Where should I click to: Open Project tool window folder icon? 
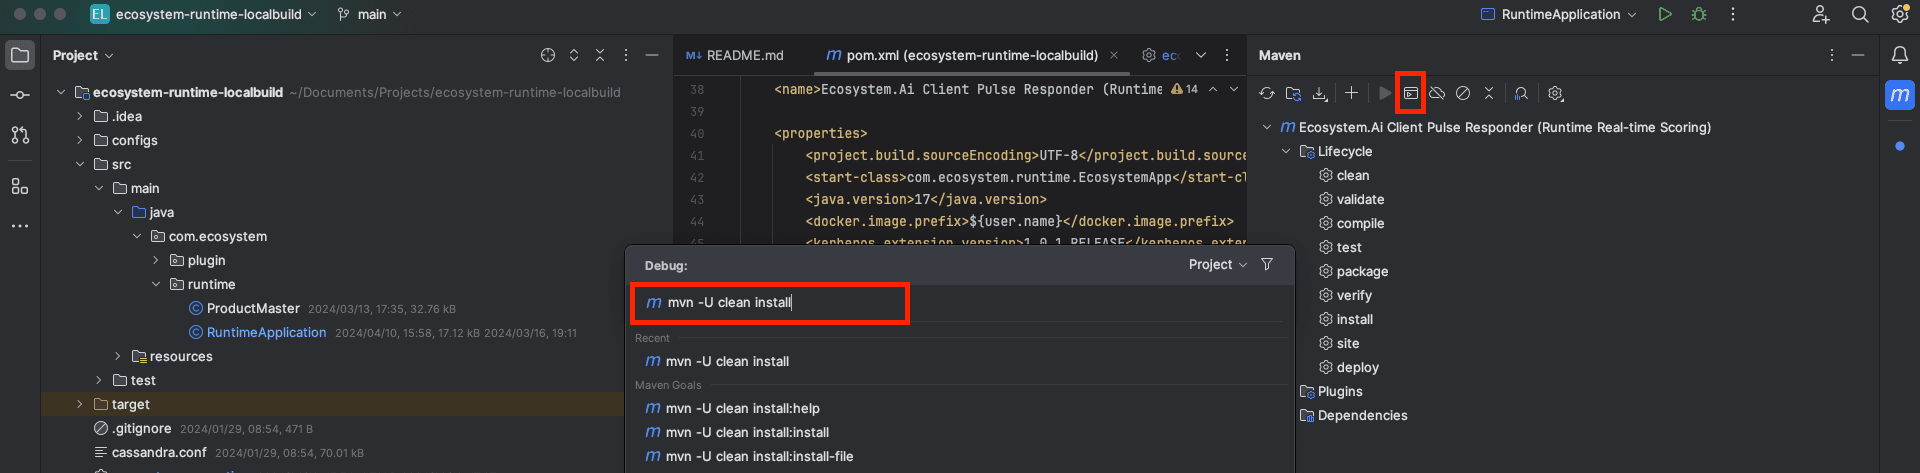coord(20,55)
